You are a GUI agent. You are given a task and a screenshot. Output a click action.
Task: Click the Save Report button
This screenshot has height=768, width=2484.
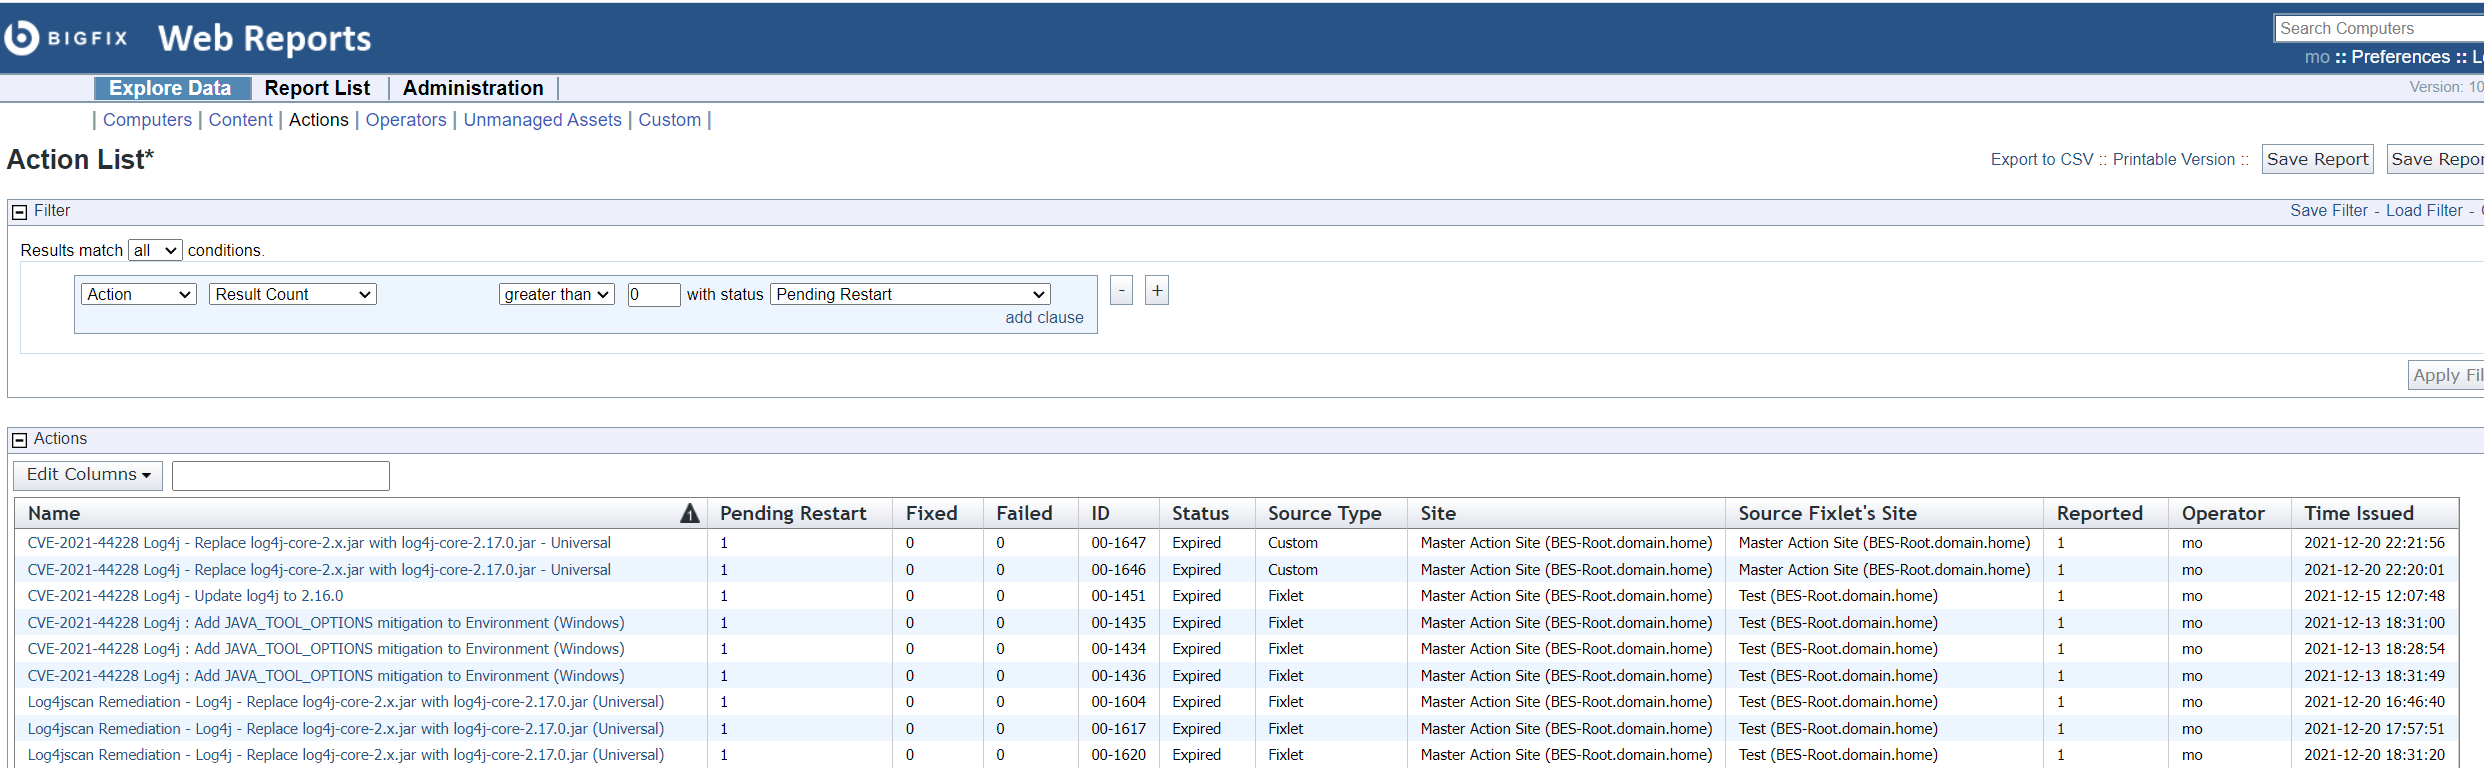point(2317,160)
